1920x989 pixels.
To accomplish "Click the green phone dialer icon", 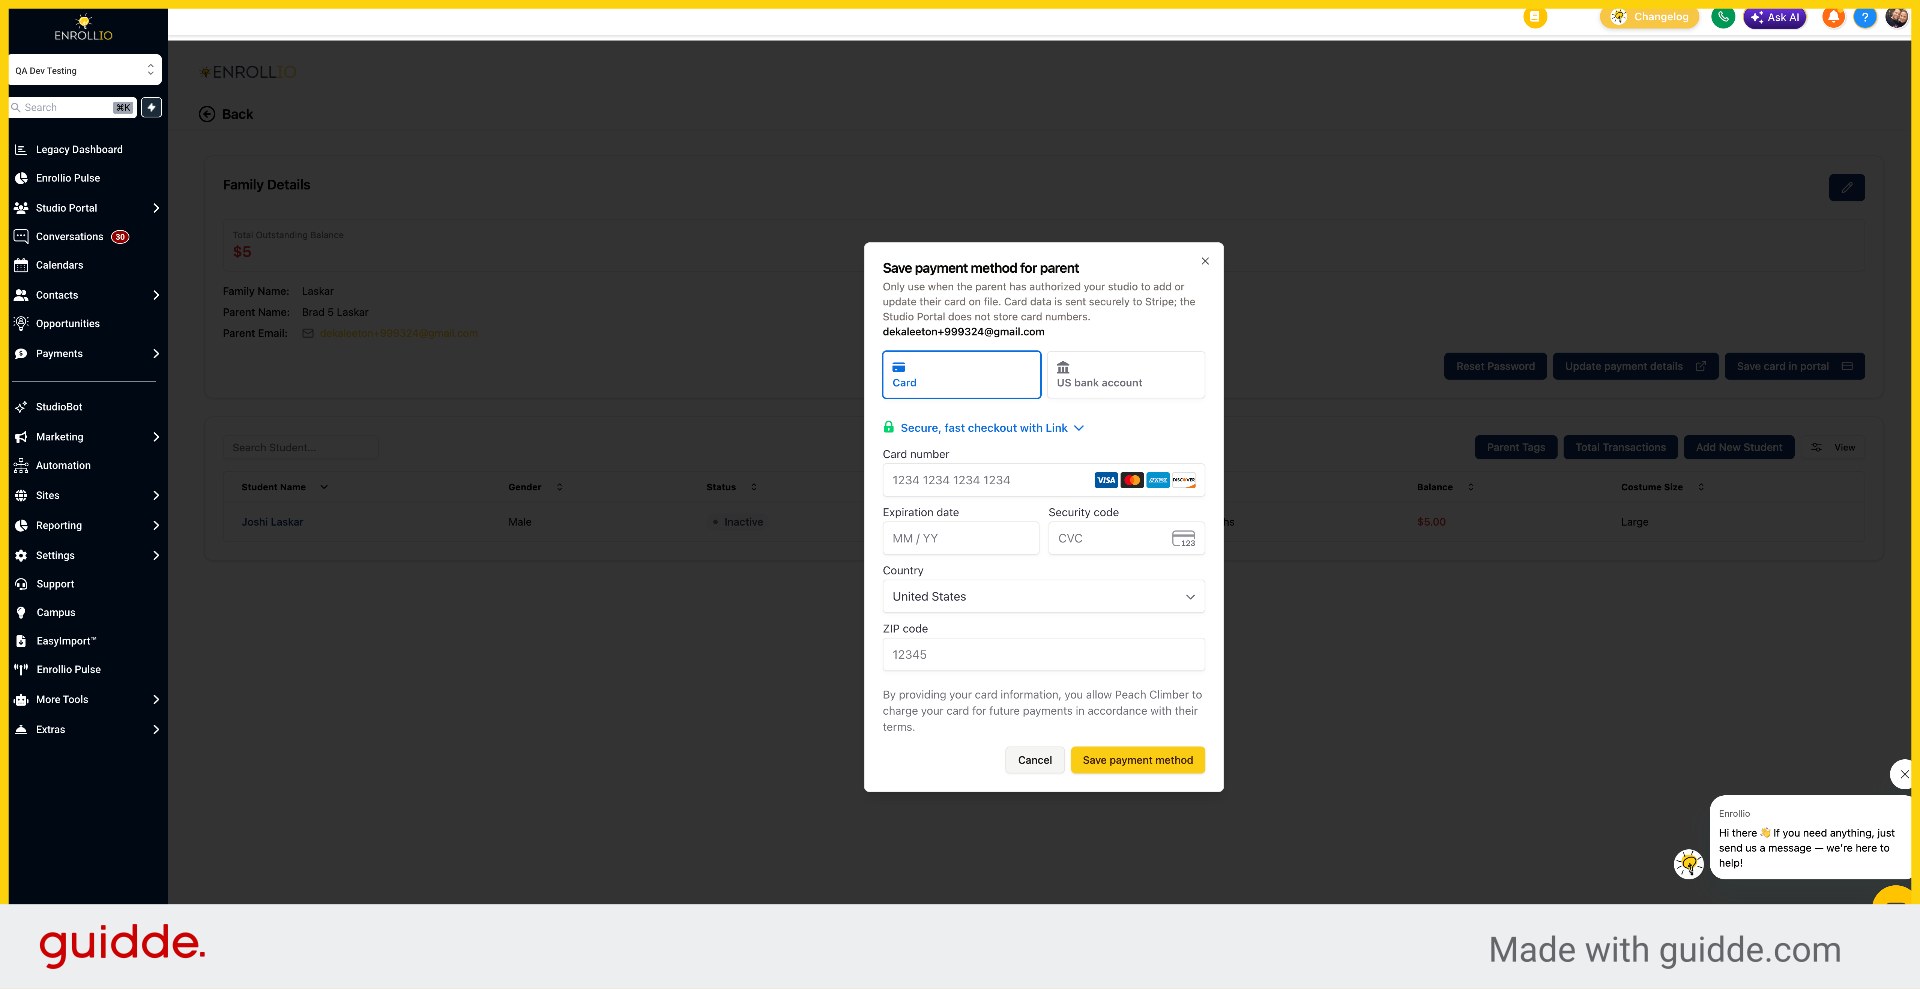I will click(1722, 17).
